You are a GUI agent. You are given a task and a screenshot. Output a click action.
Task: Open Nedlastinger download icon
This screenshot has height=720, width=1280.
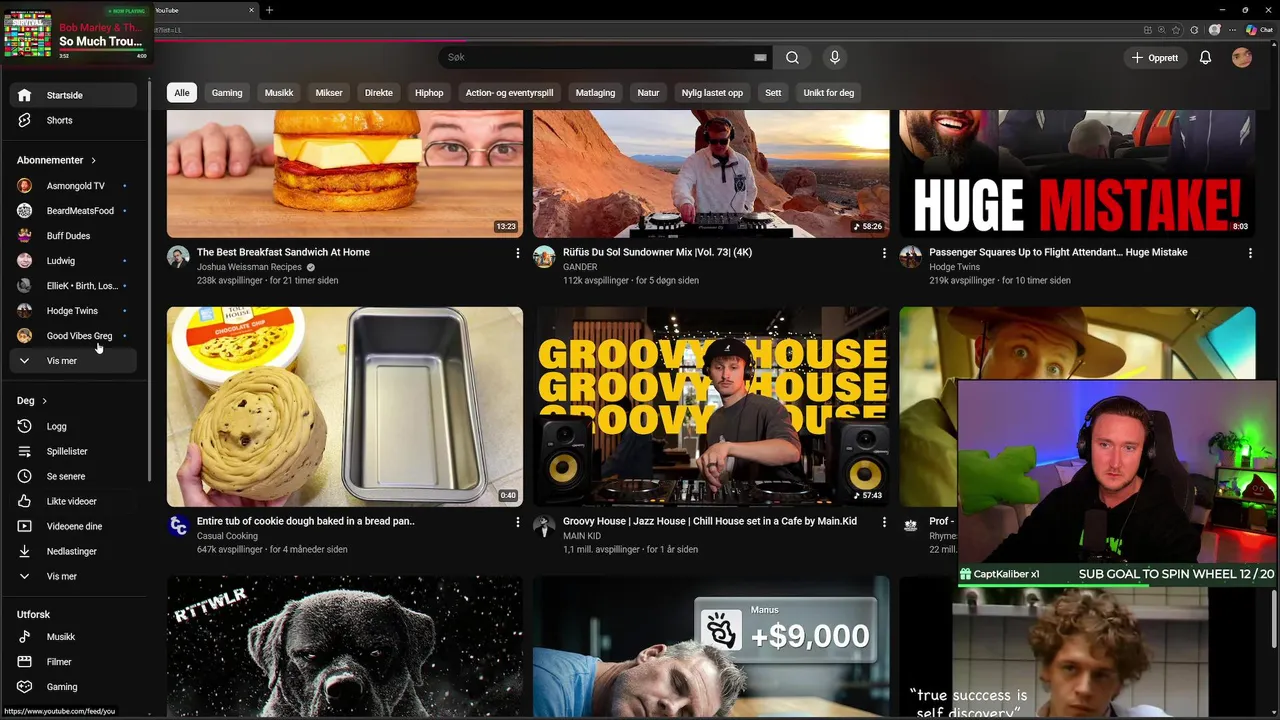click(x=25, y=551)
